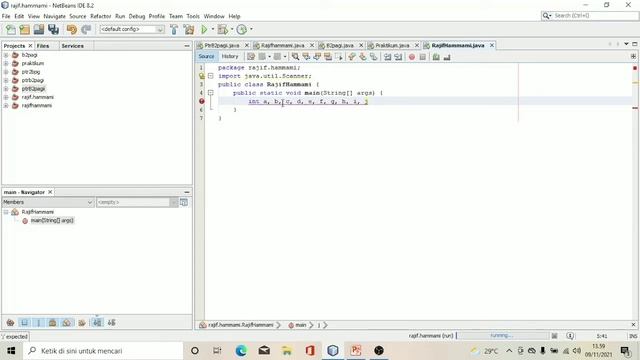Switch to the Files tab
The image size is (640, 360).
click(43, 46)
